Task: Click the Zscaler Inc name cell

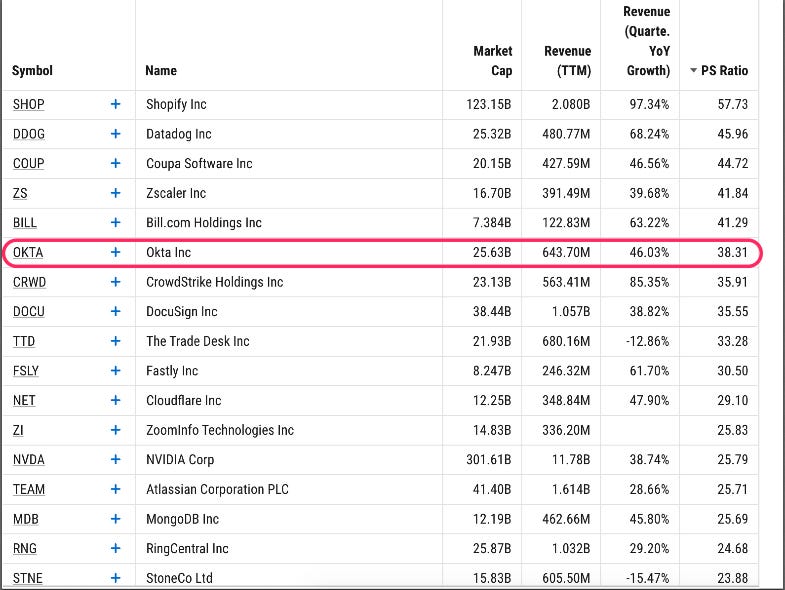Action: point(176,193)
